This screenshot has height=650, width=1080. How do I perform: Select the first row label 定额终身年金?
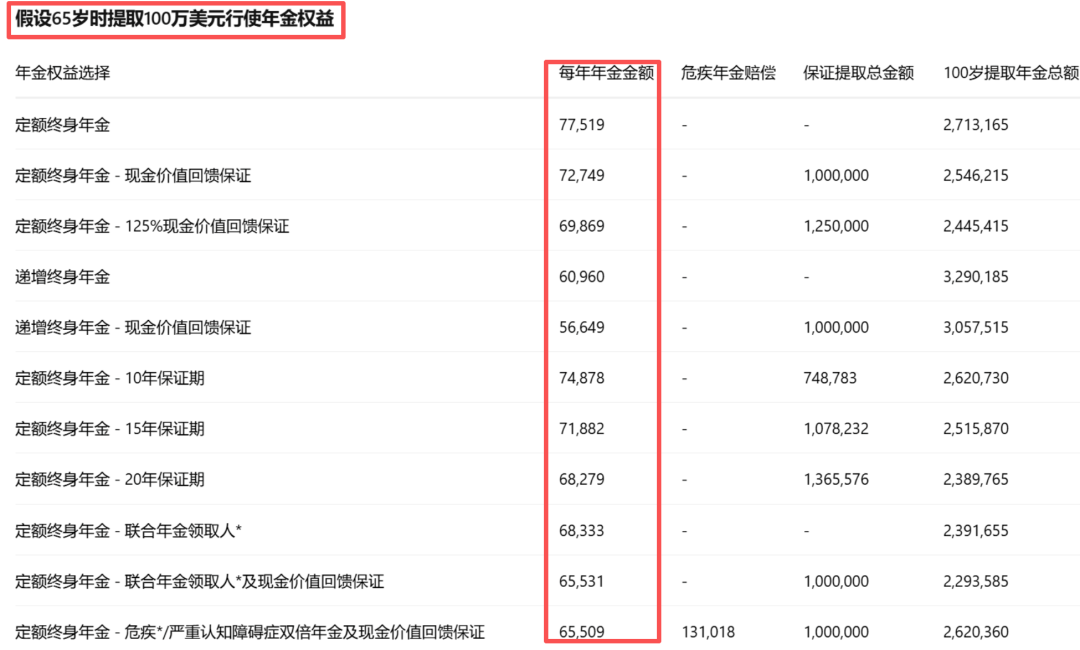(x=63, y=125)
